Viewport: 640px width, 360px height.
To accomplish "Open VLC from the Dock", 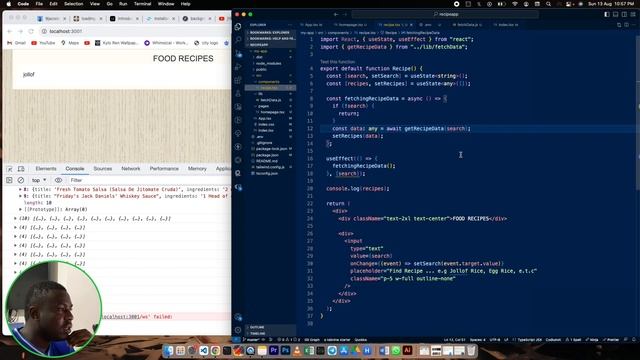I will click(297, 351).
